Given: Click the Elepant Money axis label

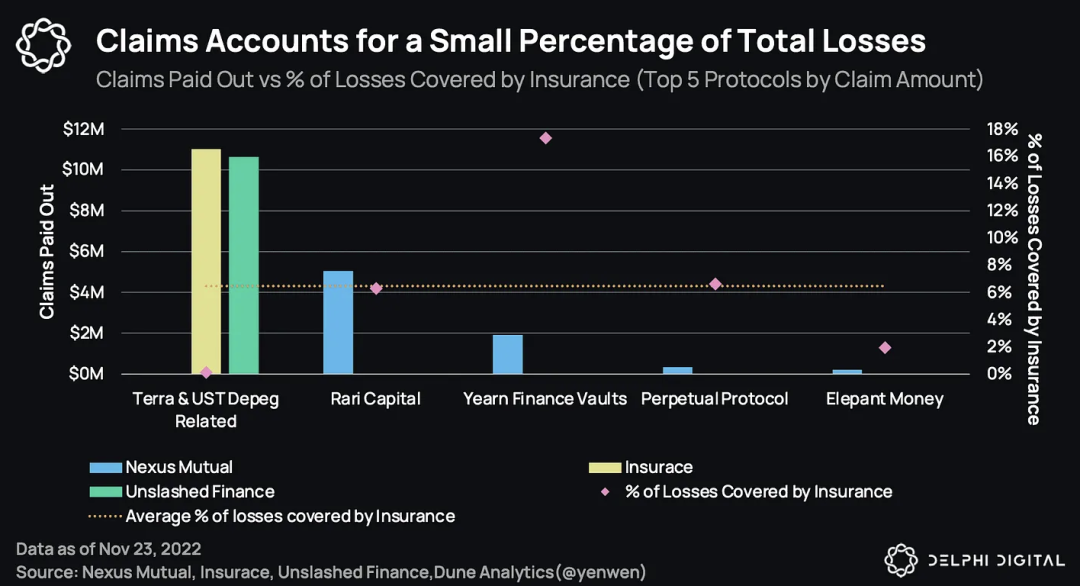Looking at the screenshot, I should point(884,399).
